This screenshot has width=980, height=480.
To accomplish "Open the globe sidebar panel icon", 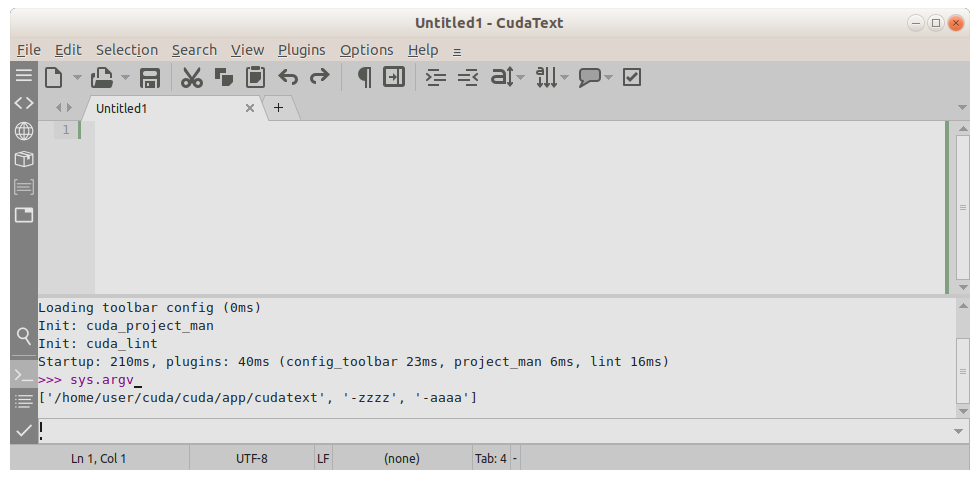I will pyautogui.click(x=24, y=131).
